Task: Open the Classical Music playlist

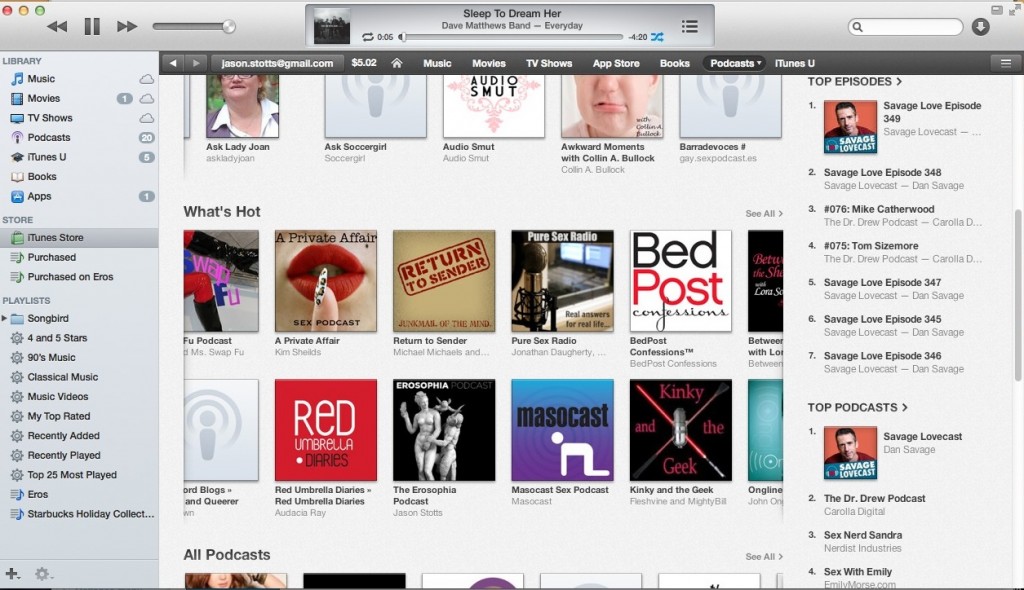Action: pyautogui.click(x=62, y=377)
